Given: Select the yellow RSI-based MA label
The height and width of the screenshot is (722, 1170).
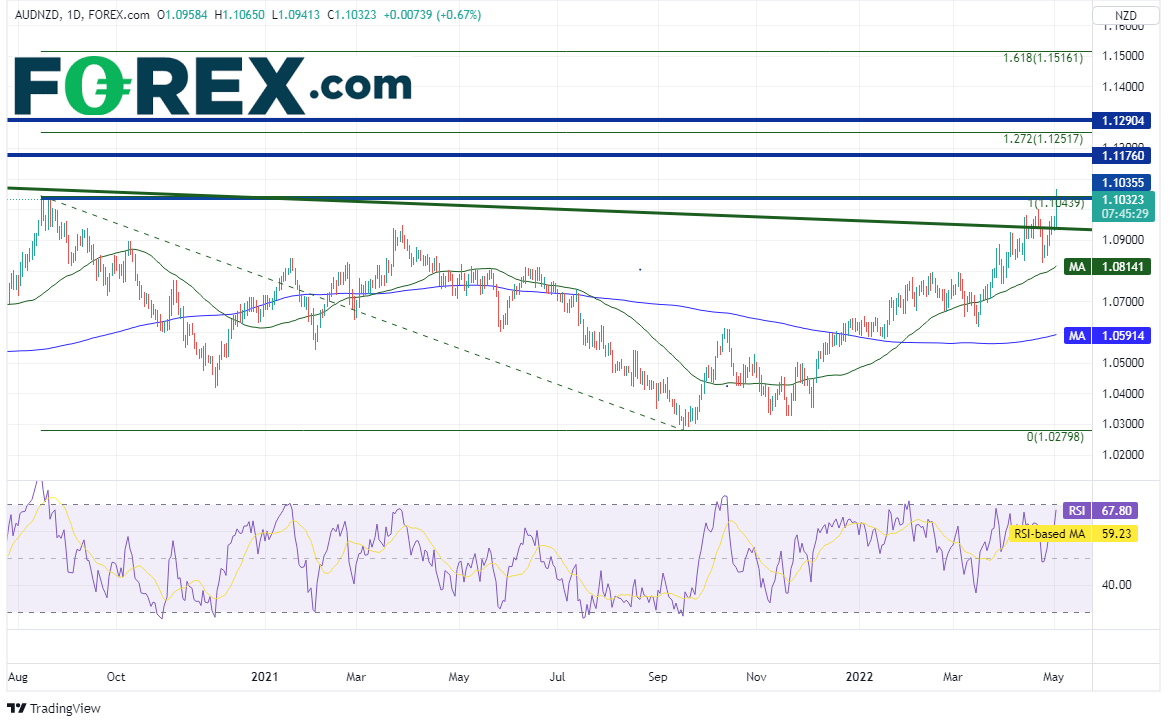Looking at the screenshot, I should (1048, 533).
